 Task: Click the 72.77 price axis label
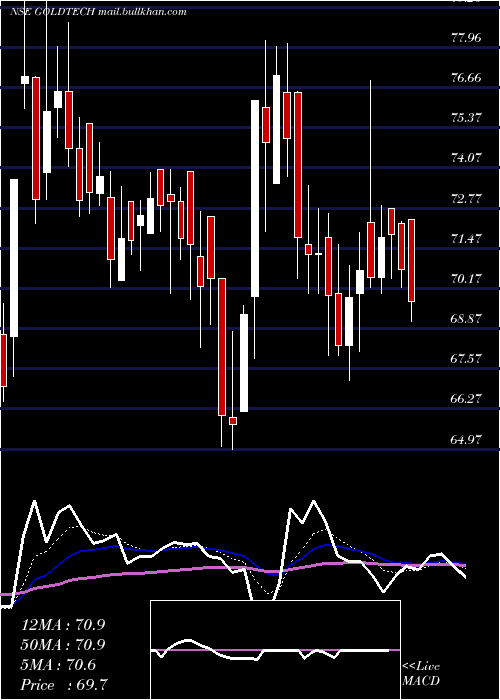click(467, 198)
